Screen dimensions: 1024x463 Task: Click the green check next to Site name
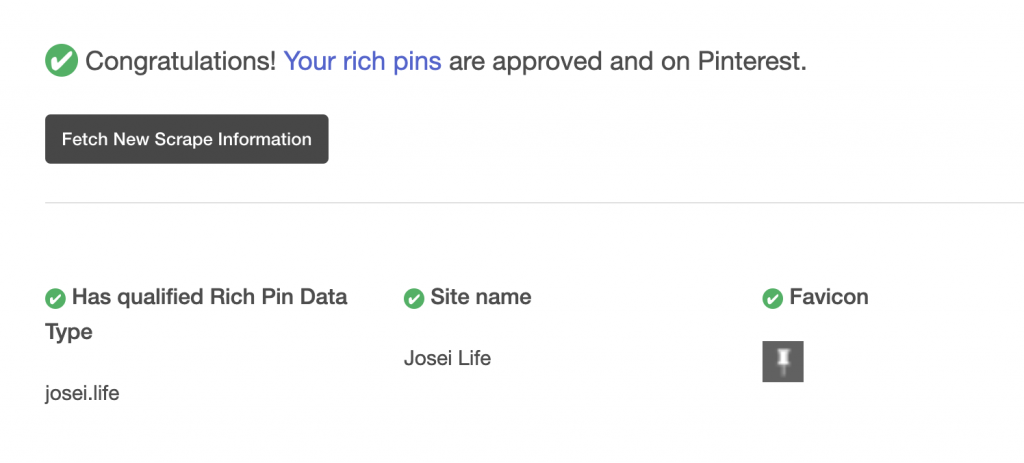coord(414,298)
